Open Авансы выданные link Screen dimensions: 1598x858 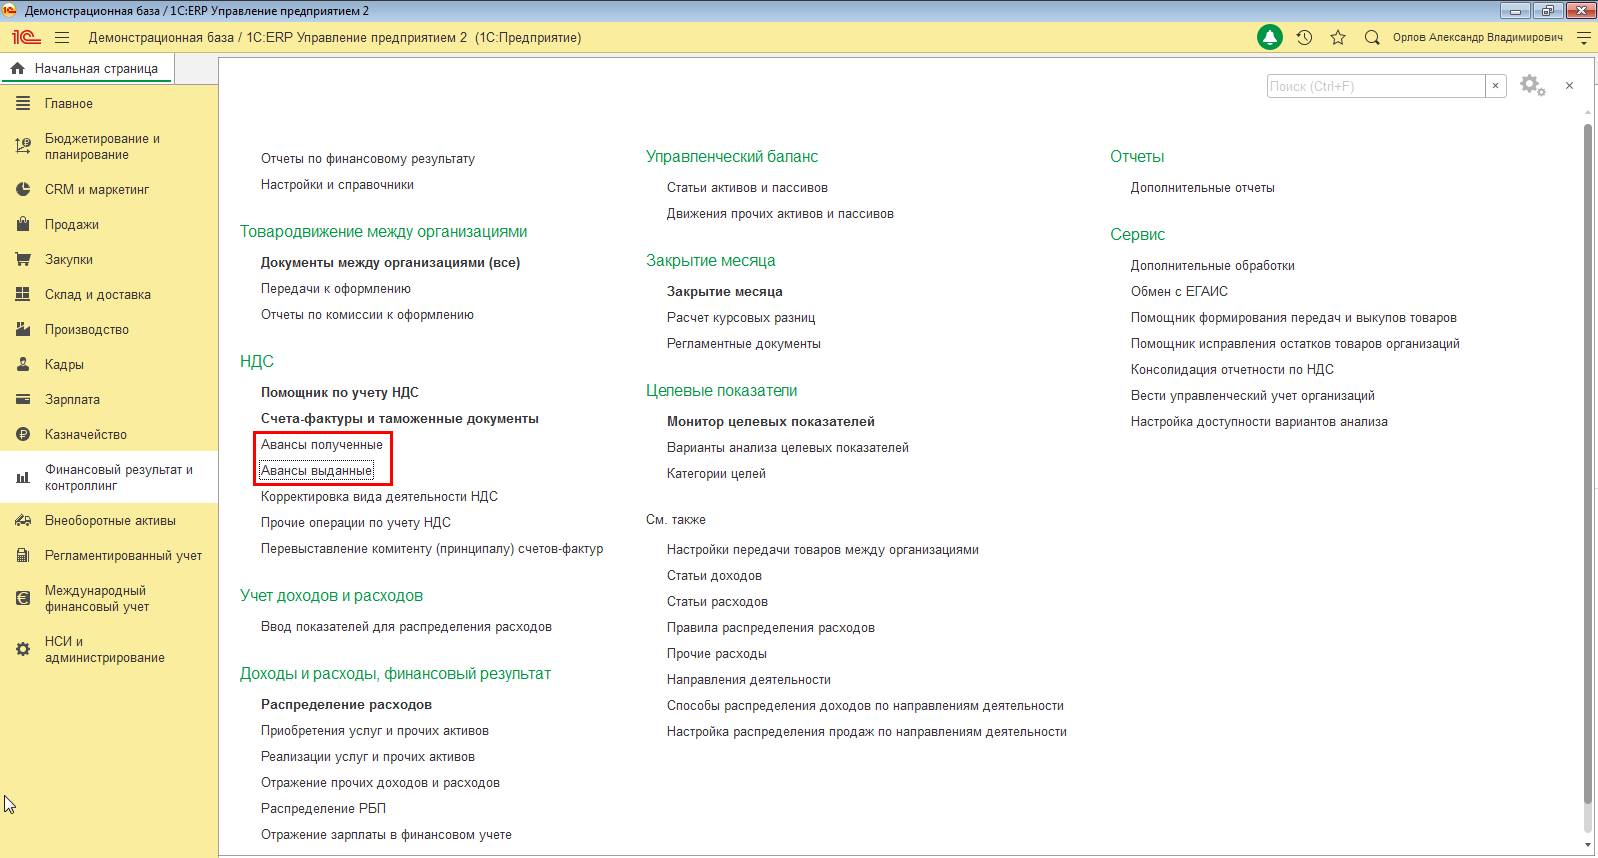[317, 471]
